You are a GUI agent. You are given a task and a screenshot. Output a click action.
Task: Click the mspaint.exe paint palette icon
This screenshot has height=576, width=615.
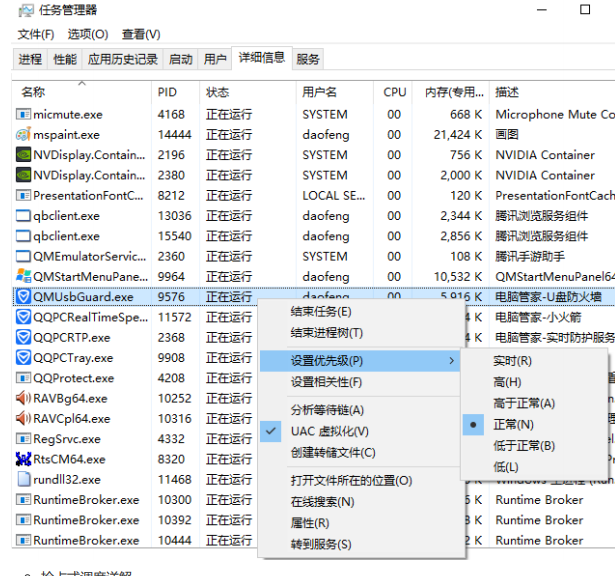click(23, 134)
